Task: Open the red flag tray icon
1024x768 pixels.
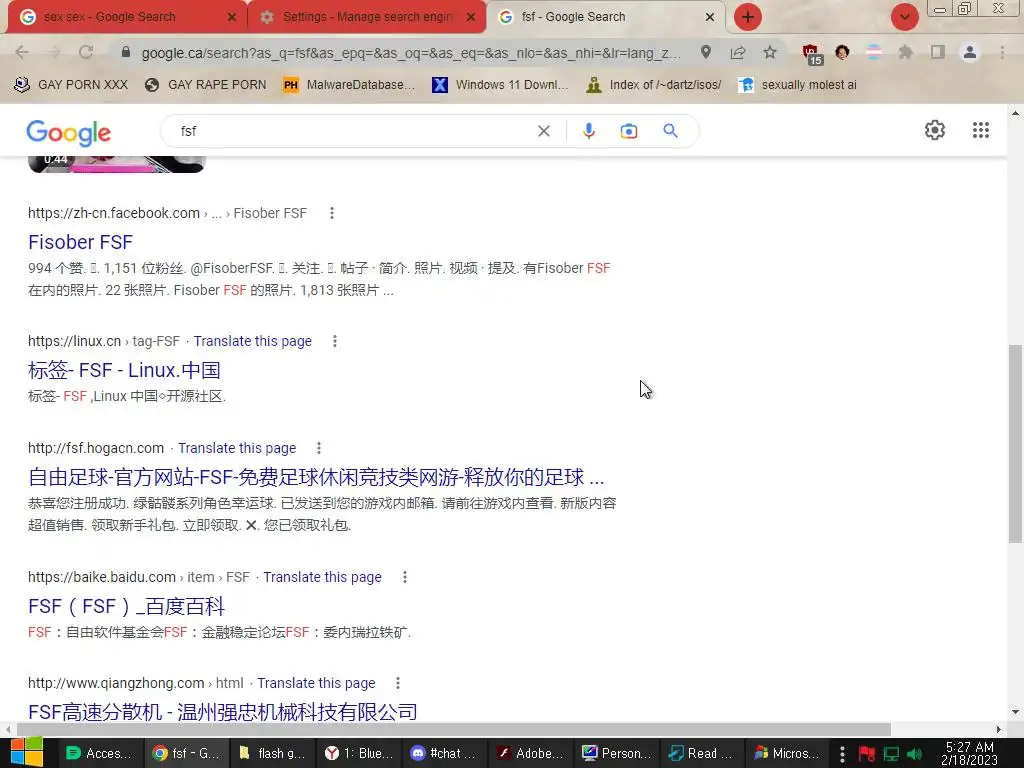Action: [x=867, y=754]
